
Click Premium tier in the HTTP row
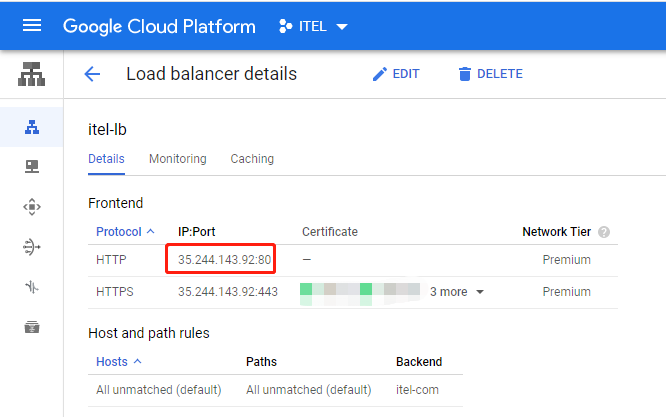coord(567,259)
